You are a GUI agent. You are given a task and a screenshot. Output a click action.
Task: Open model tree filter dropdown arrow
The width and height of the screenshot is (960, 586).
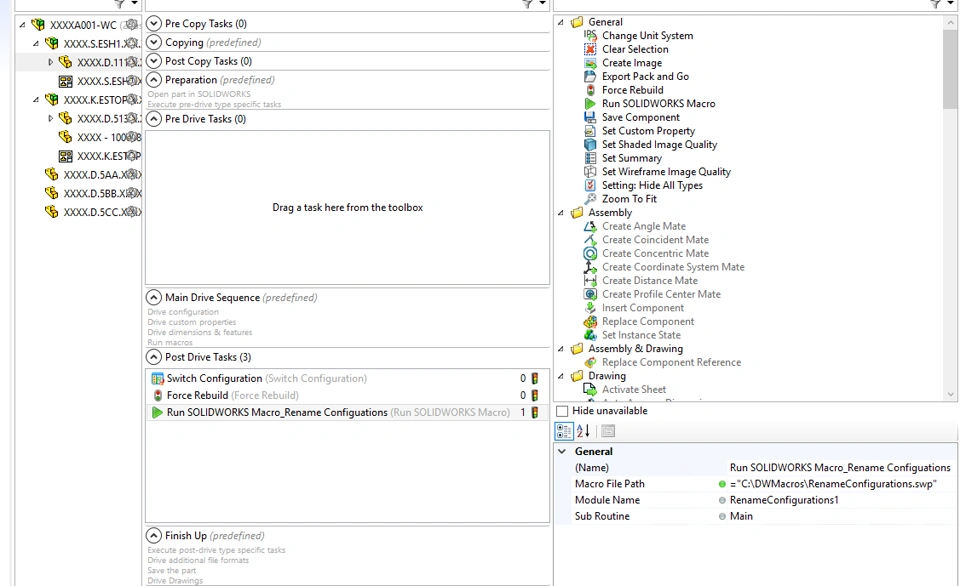click(x=134, y=3)
